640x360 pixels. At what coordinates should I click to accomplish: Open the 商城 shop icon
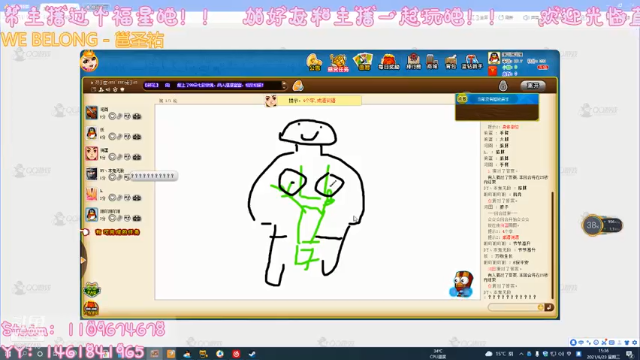[x=432, y=62]
